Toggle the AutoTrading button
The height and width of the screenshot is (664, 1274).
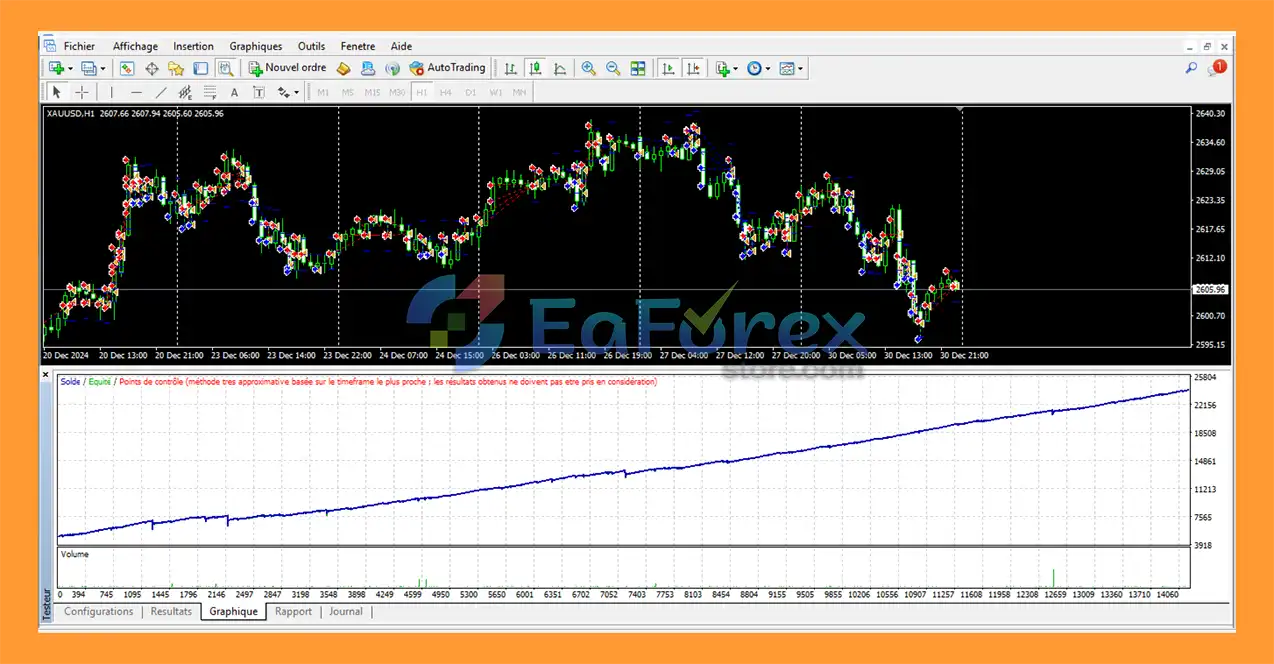click(x=447, y=68)
